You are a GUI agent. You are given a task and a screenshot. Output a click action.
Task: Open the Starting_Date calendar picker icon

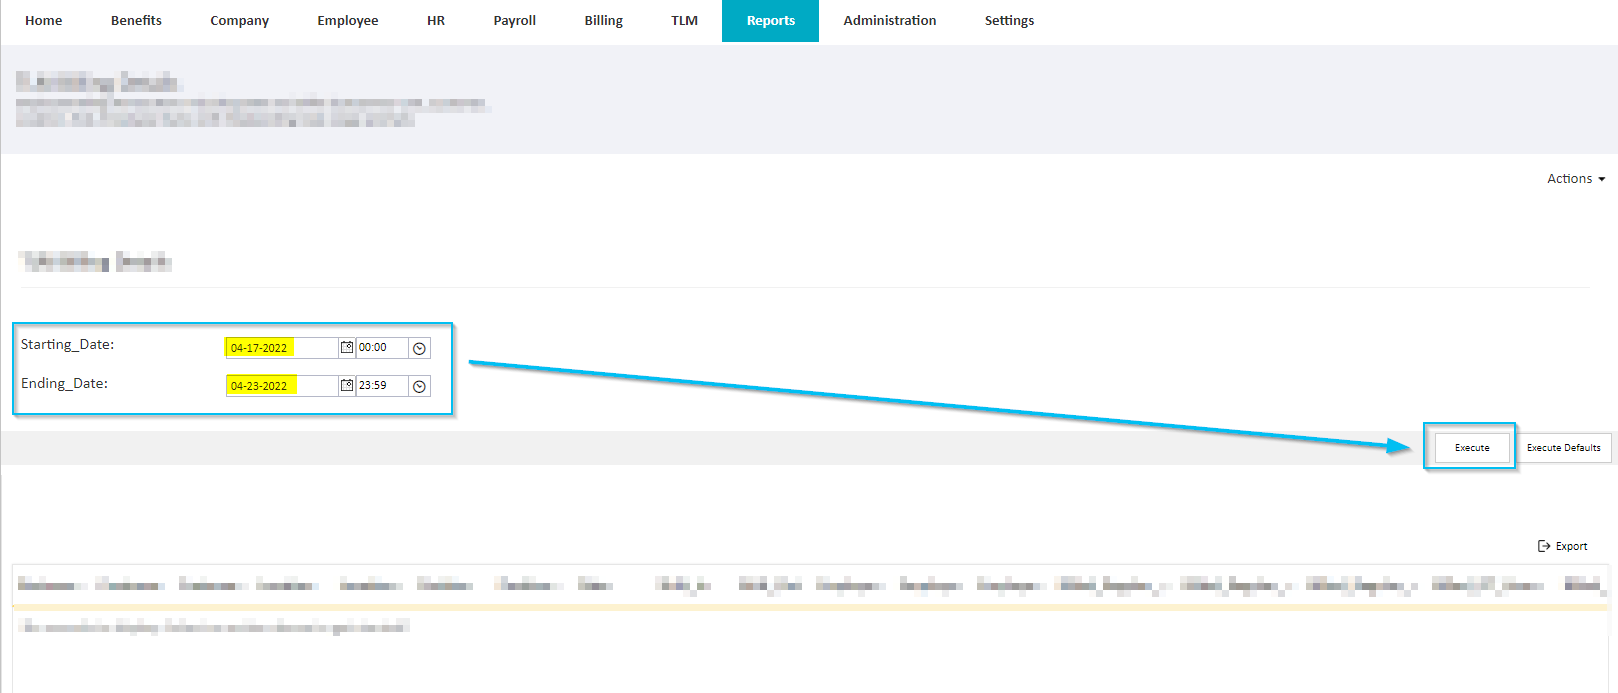(x=347, y=347)
